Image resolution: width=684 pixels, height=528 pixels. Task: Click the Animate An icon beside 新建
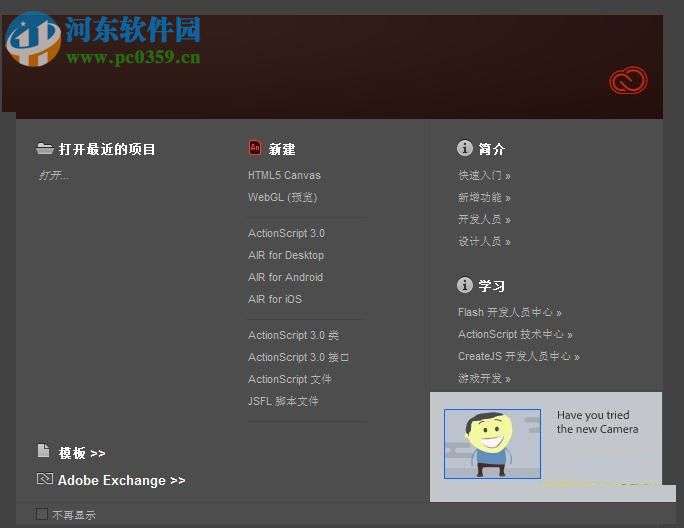(x=255, y=148)
